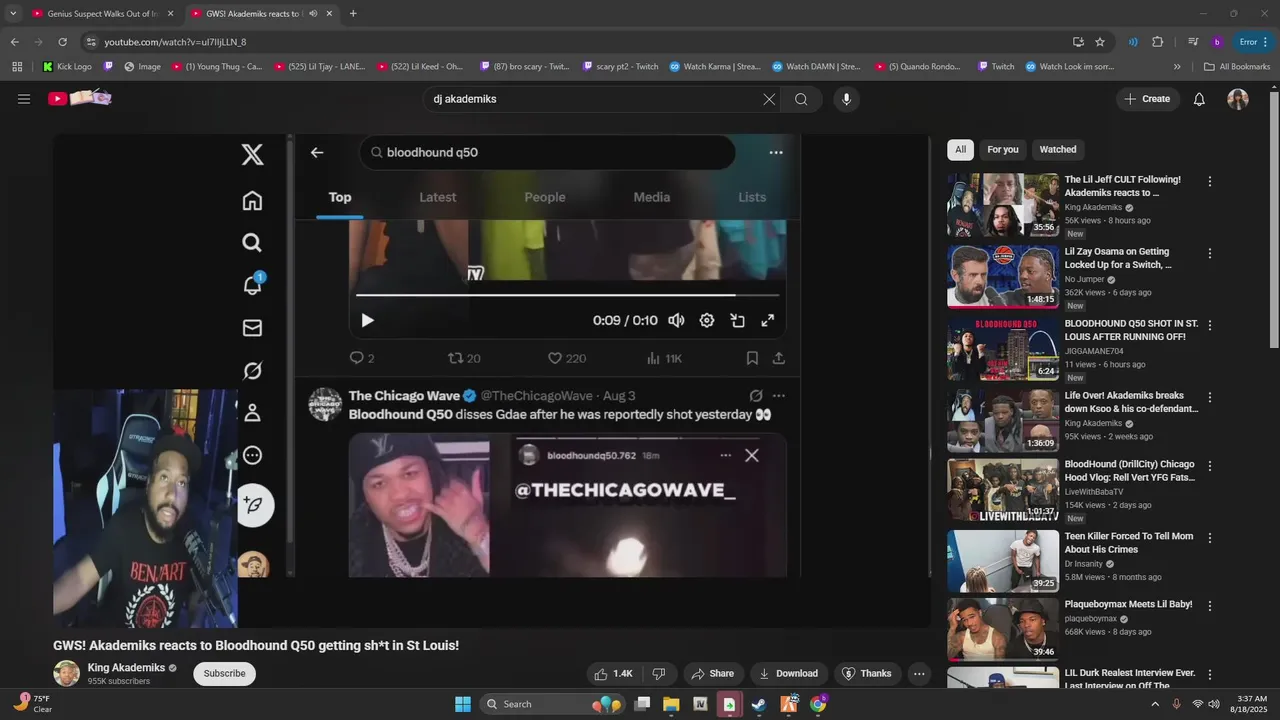Screen dimensions: 1280x720
Task: Mute the audio-playing GWS! Akademiks tab
Action: 313,13
